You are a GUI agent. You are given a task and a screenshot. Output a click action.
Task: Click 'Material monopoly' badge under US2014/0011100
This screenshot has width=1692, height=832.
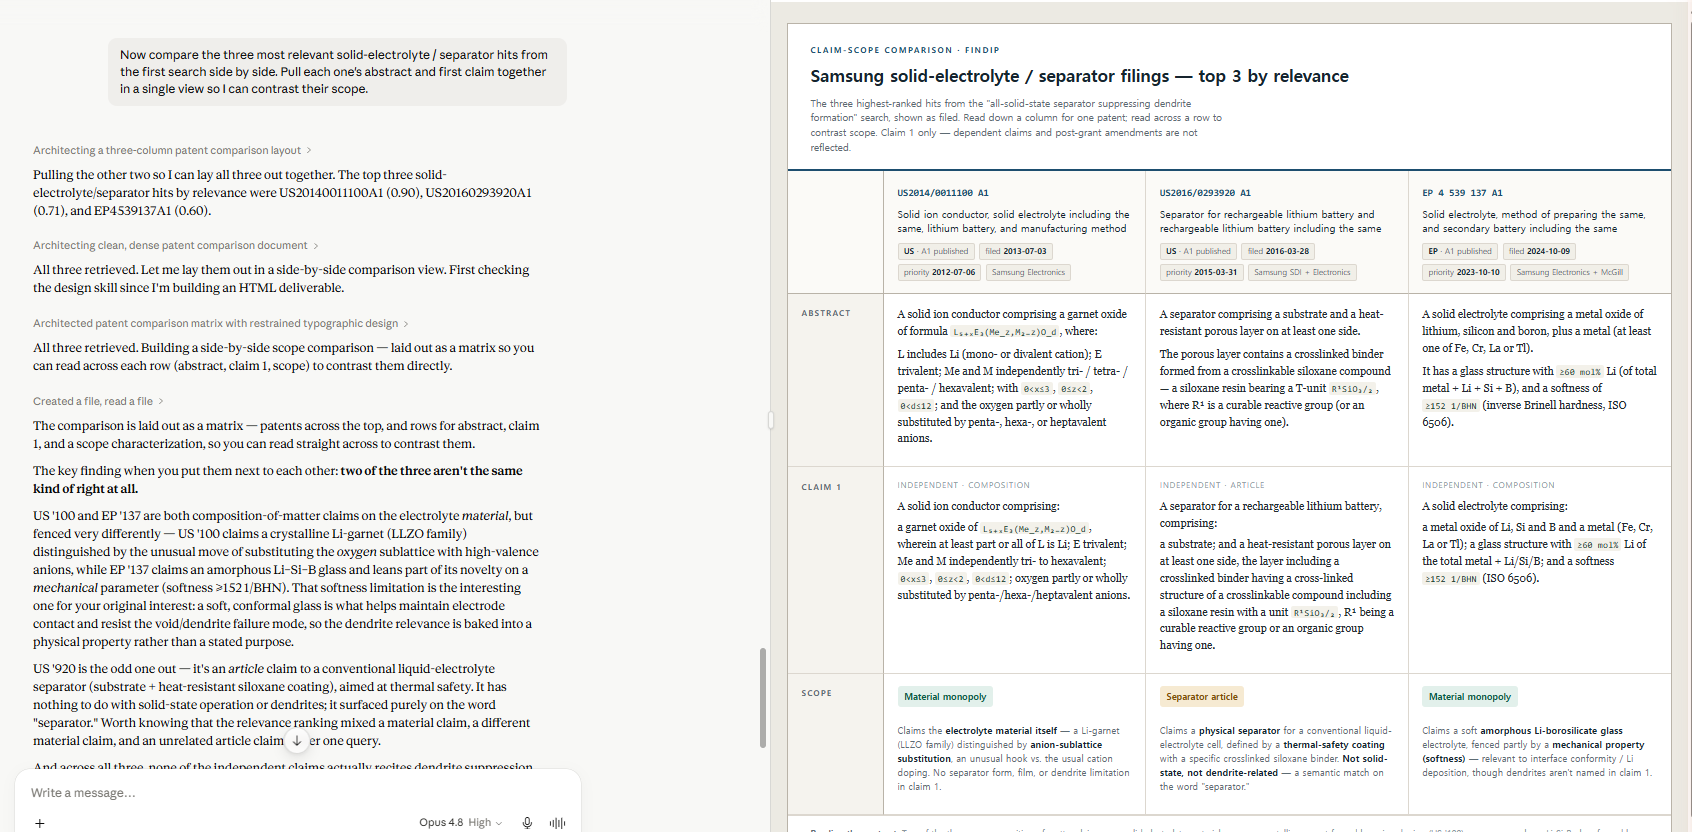[945, 697]
